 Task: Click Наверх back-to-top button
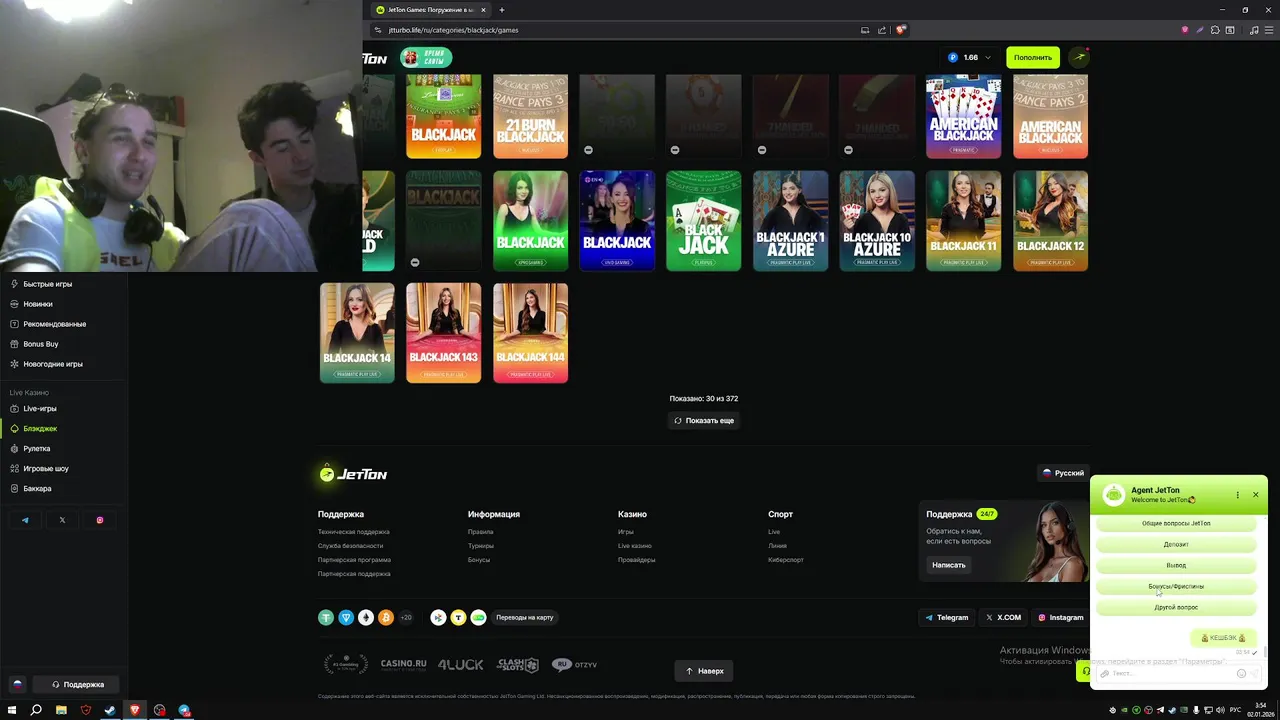click(x=704, y=671)
